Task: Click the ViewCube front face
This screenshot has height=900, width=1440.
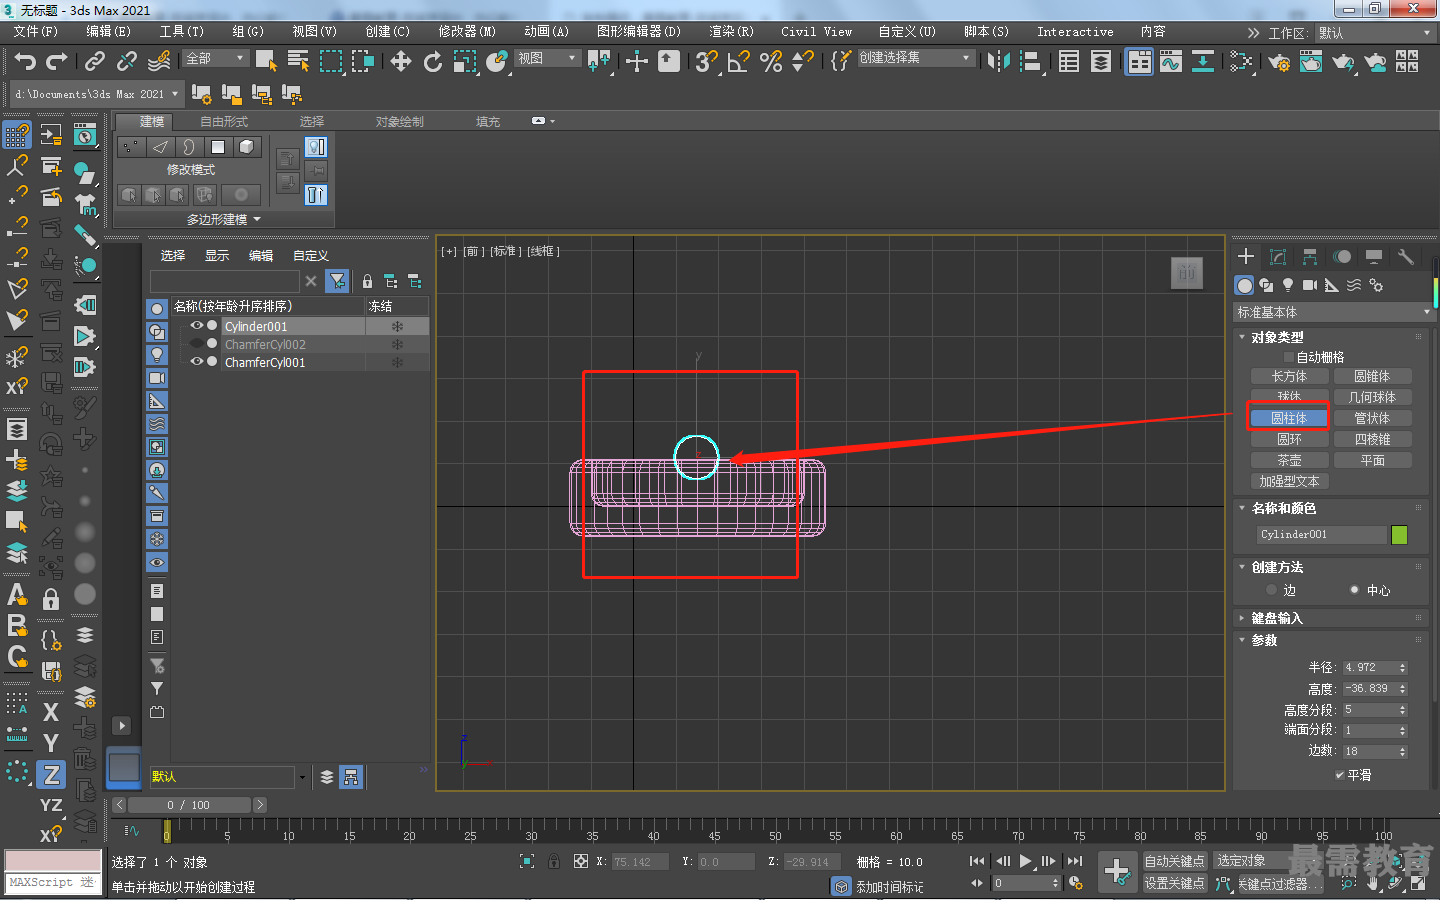Action: 1187,273
